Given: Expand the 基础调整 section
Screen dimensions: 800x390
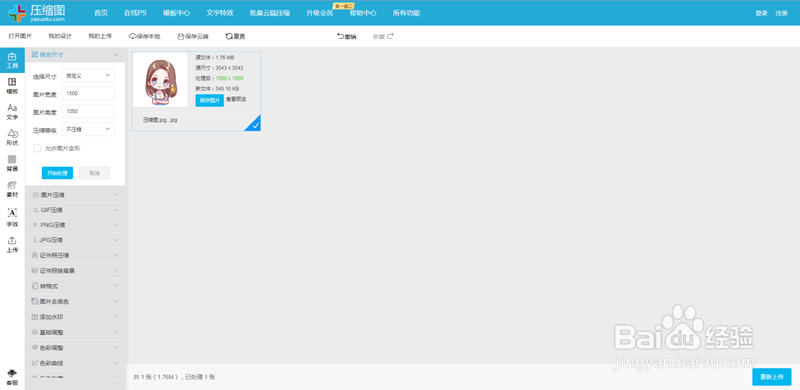Looking at the screenshot, I should [x=75, y=332].
